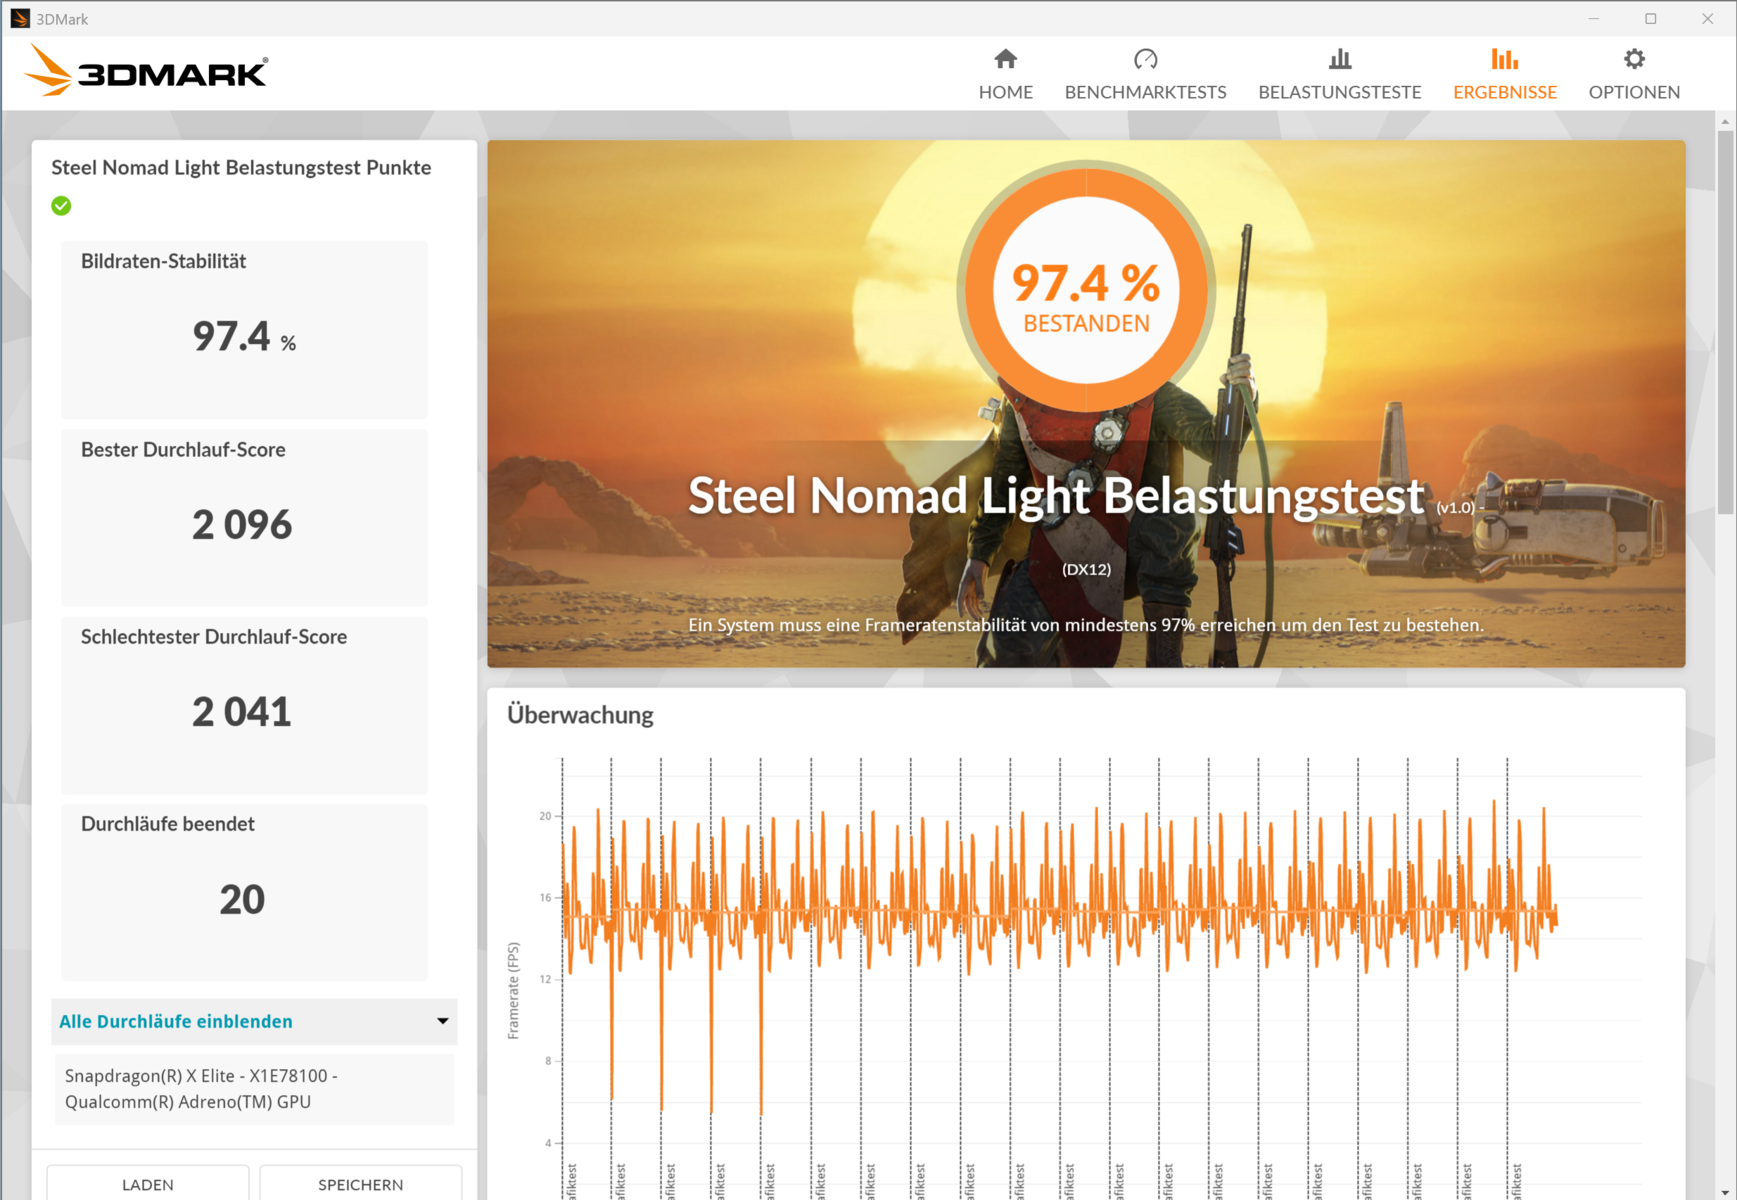Click the Belastungsteste bar chart icon
Image resolution: width=1737 pixels, height=1200 pixels.
pyautogui.click(x=1339, y=60)
